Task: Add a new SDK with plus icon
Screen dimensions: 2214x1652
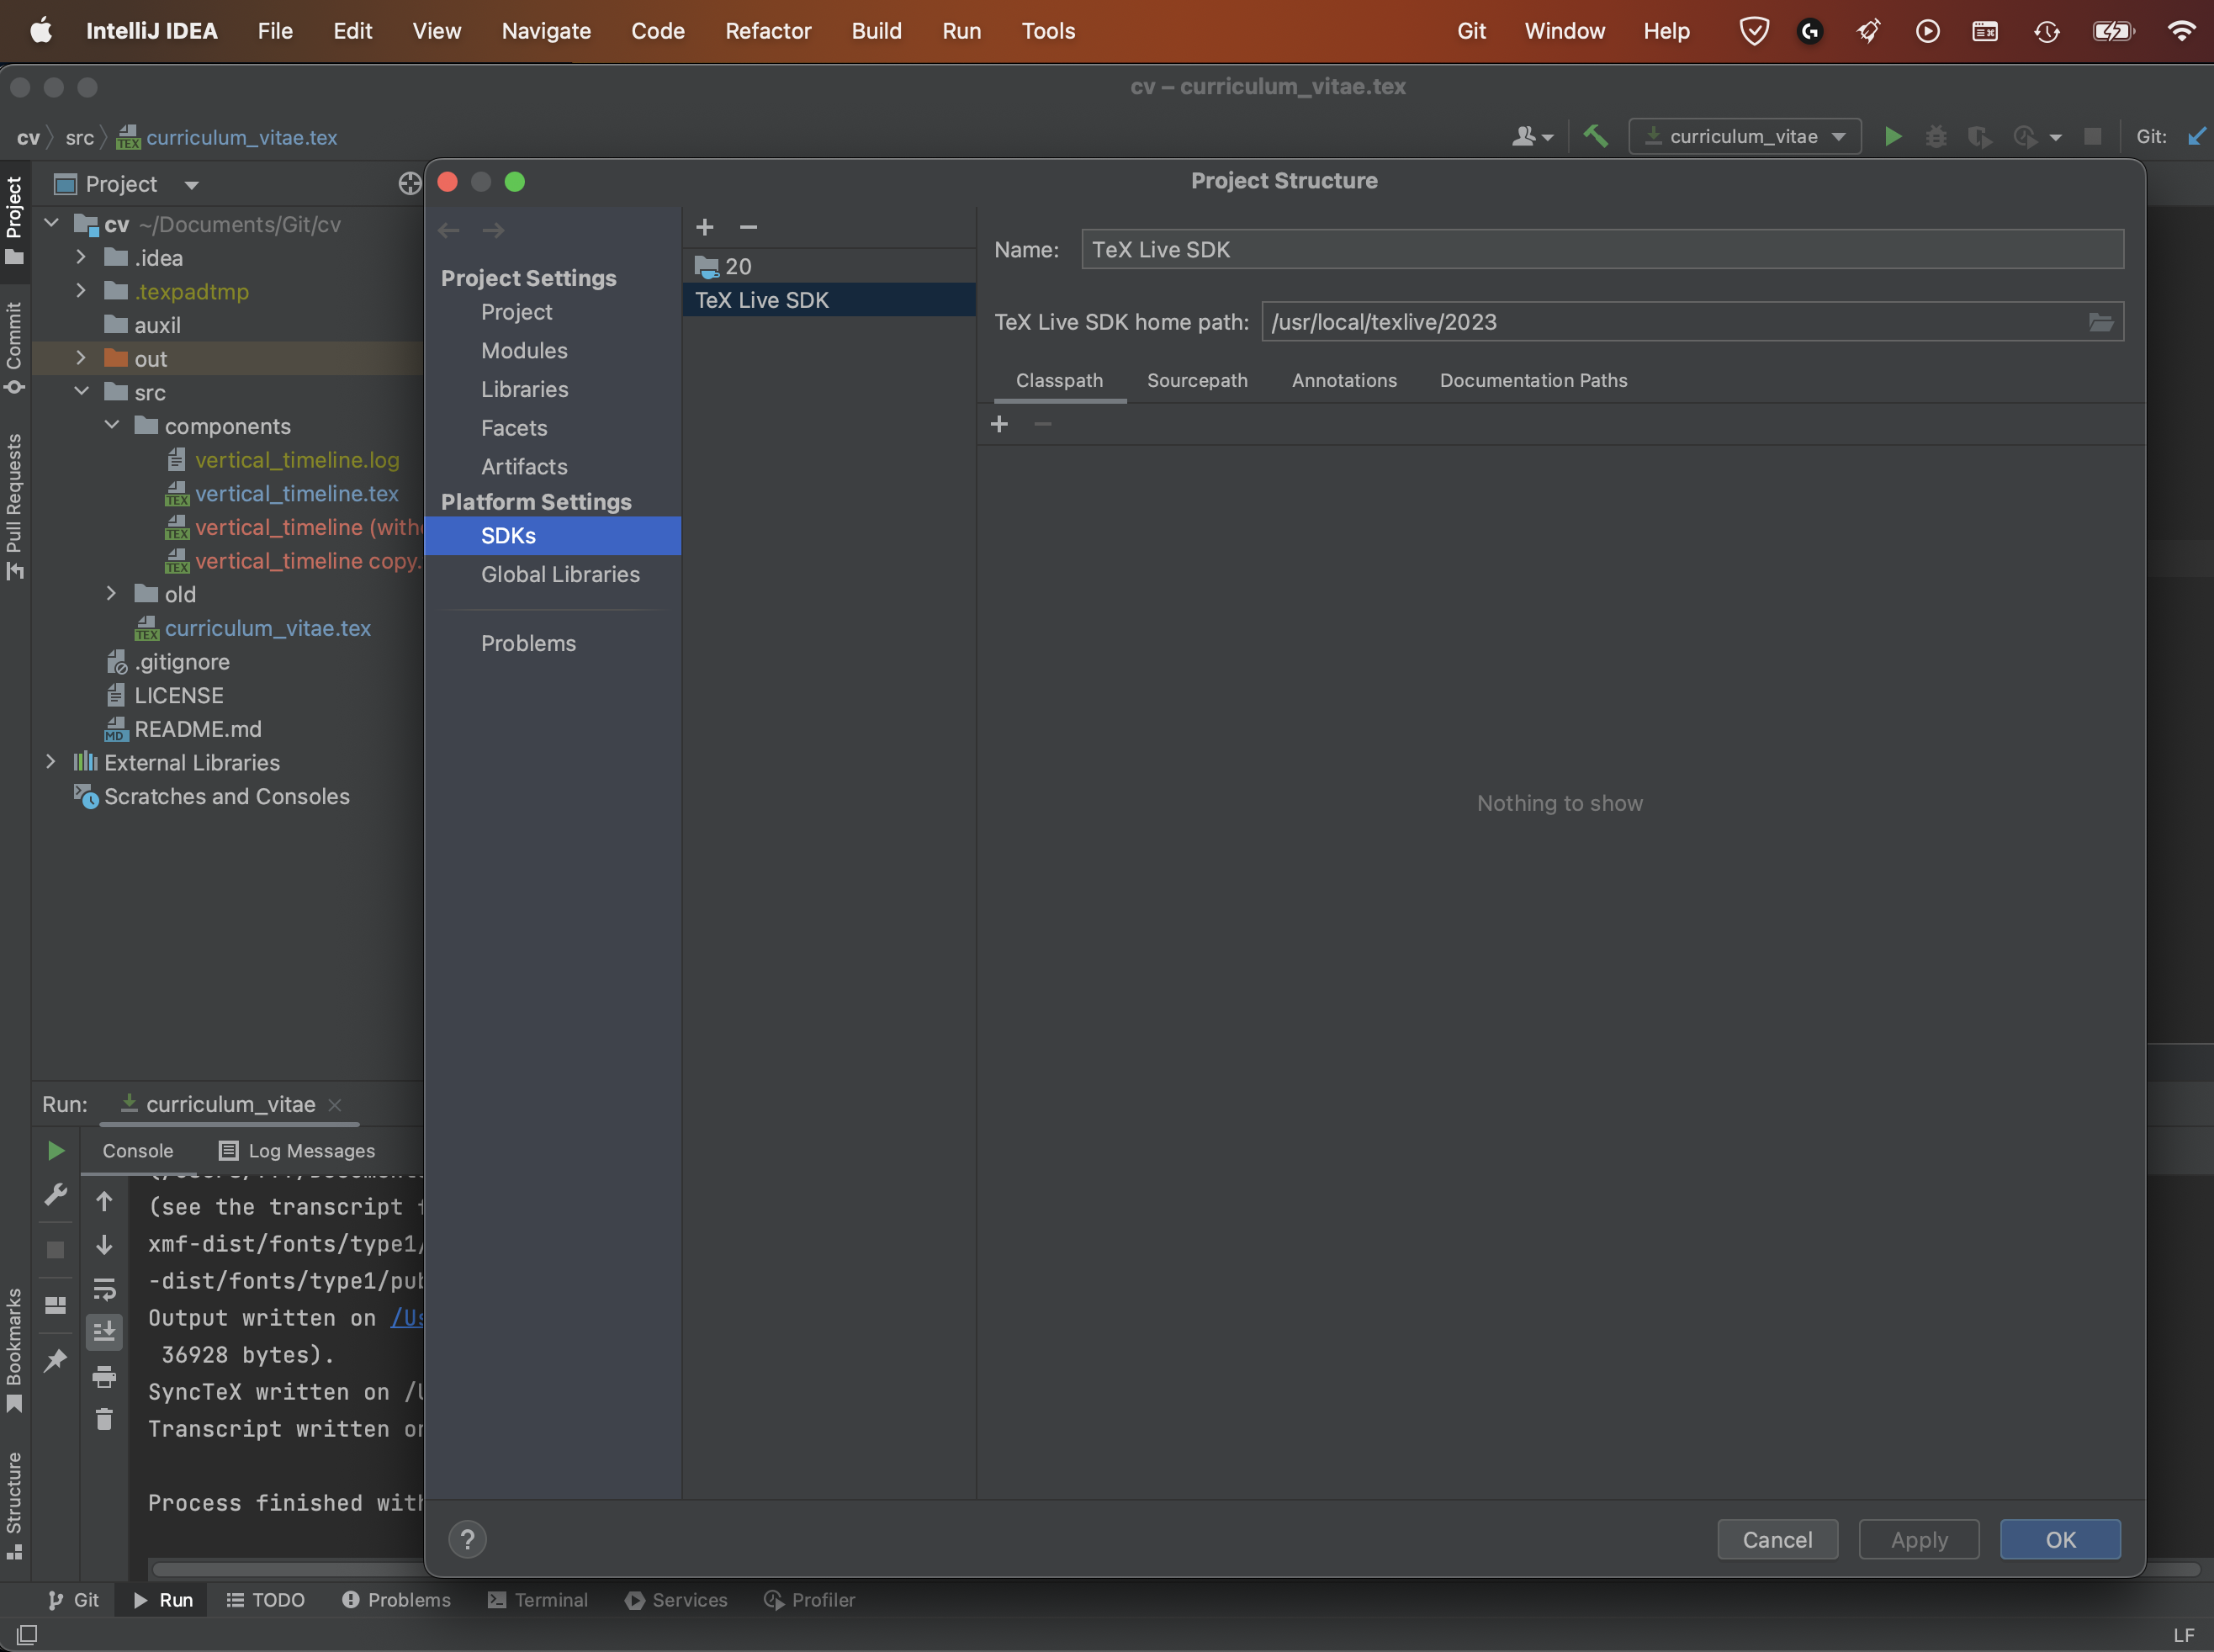Action: tap(705, 227)
